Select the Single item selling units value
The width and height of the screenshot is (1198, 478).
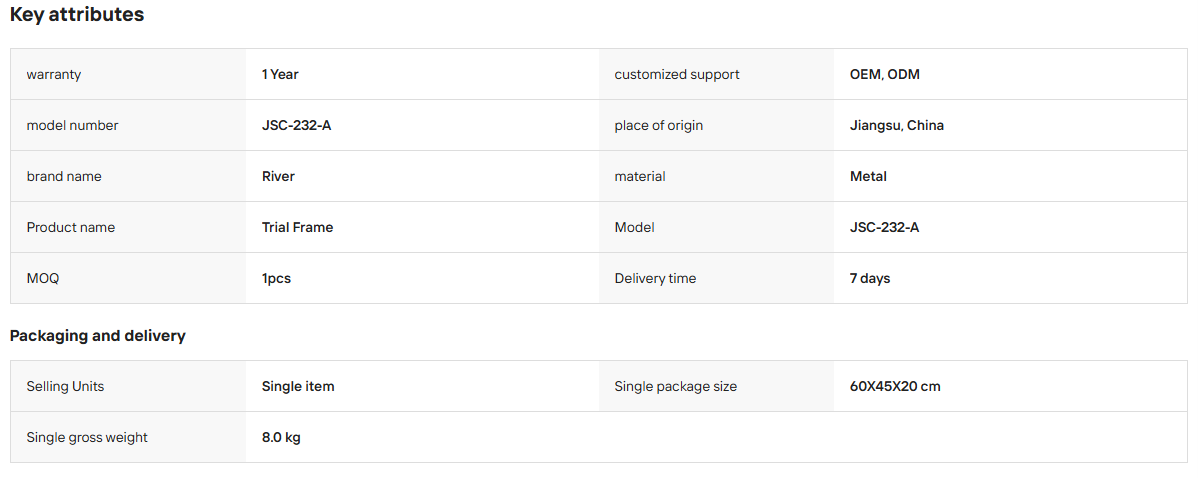tap(298, 386)
